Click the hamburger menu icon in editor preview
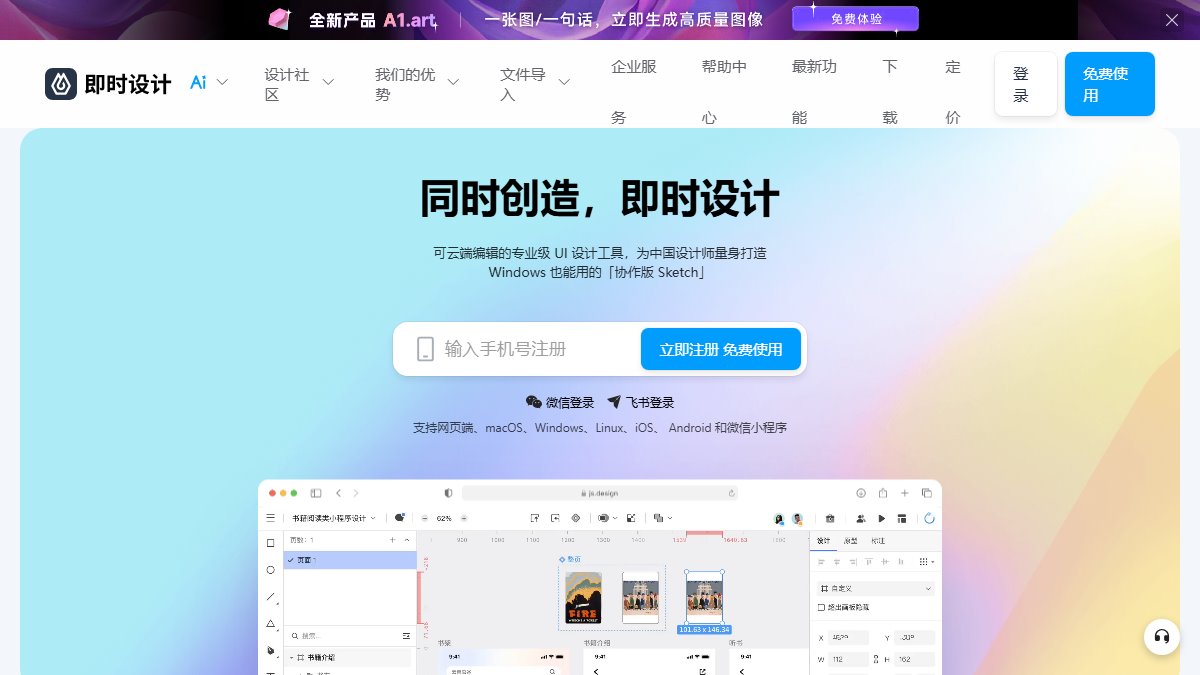 pyautogui.click(x=270, y=518)
